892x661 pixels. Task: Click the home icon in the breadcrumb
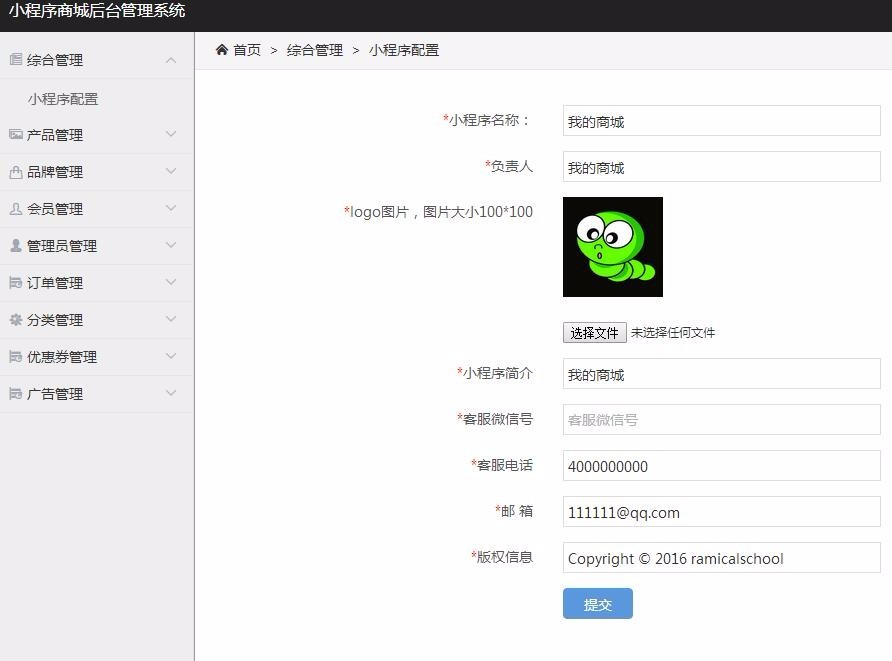pos(221,48)
